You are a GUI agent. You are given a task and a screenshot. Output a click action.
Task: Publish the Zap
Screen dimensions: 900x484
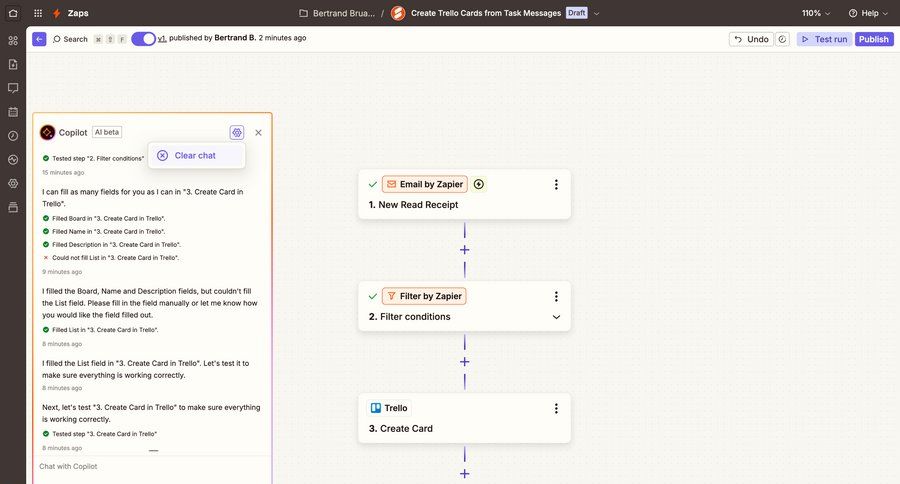874,39
